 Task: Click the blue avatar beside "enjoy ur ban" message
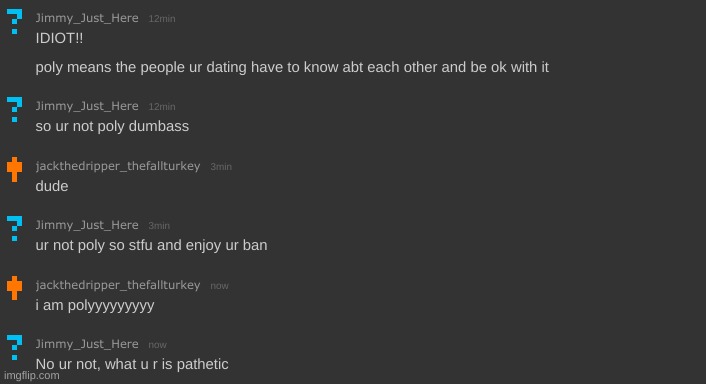(14, 228)
